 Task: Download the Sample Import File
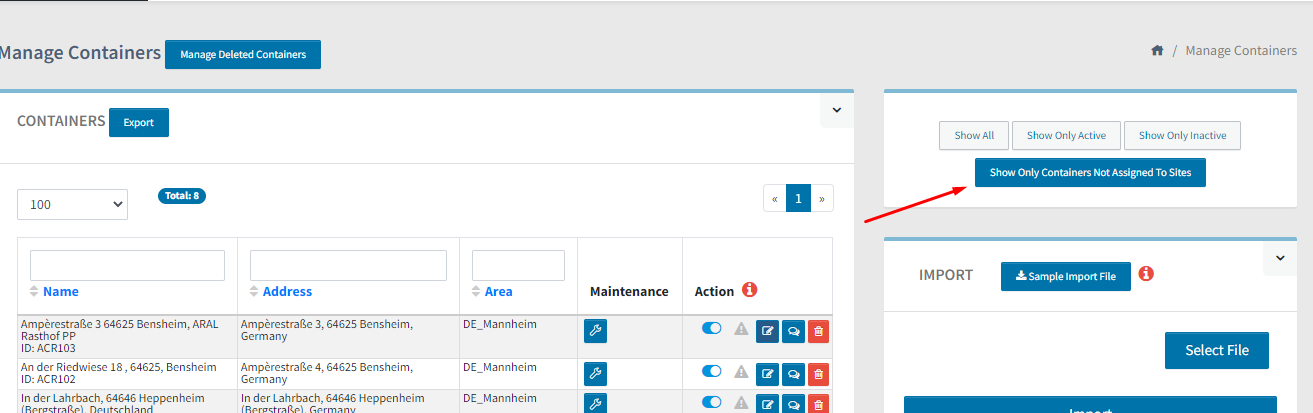(x=1066, y=276)
